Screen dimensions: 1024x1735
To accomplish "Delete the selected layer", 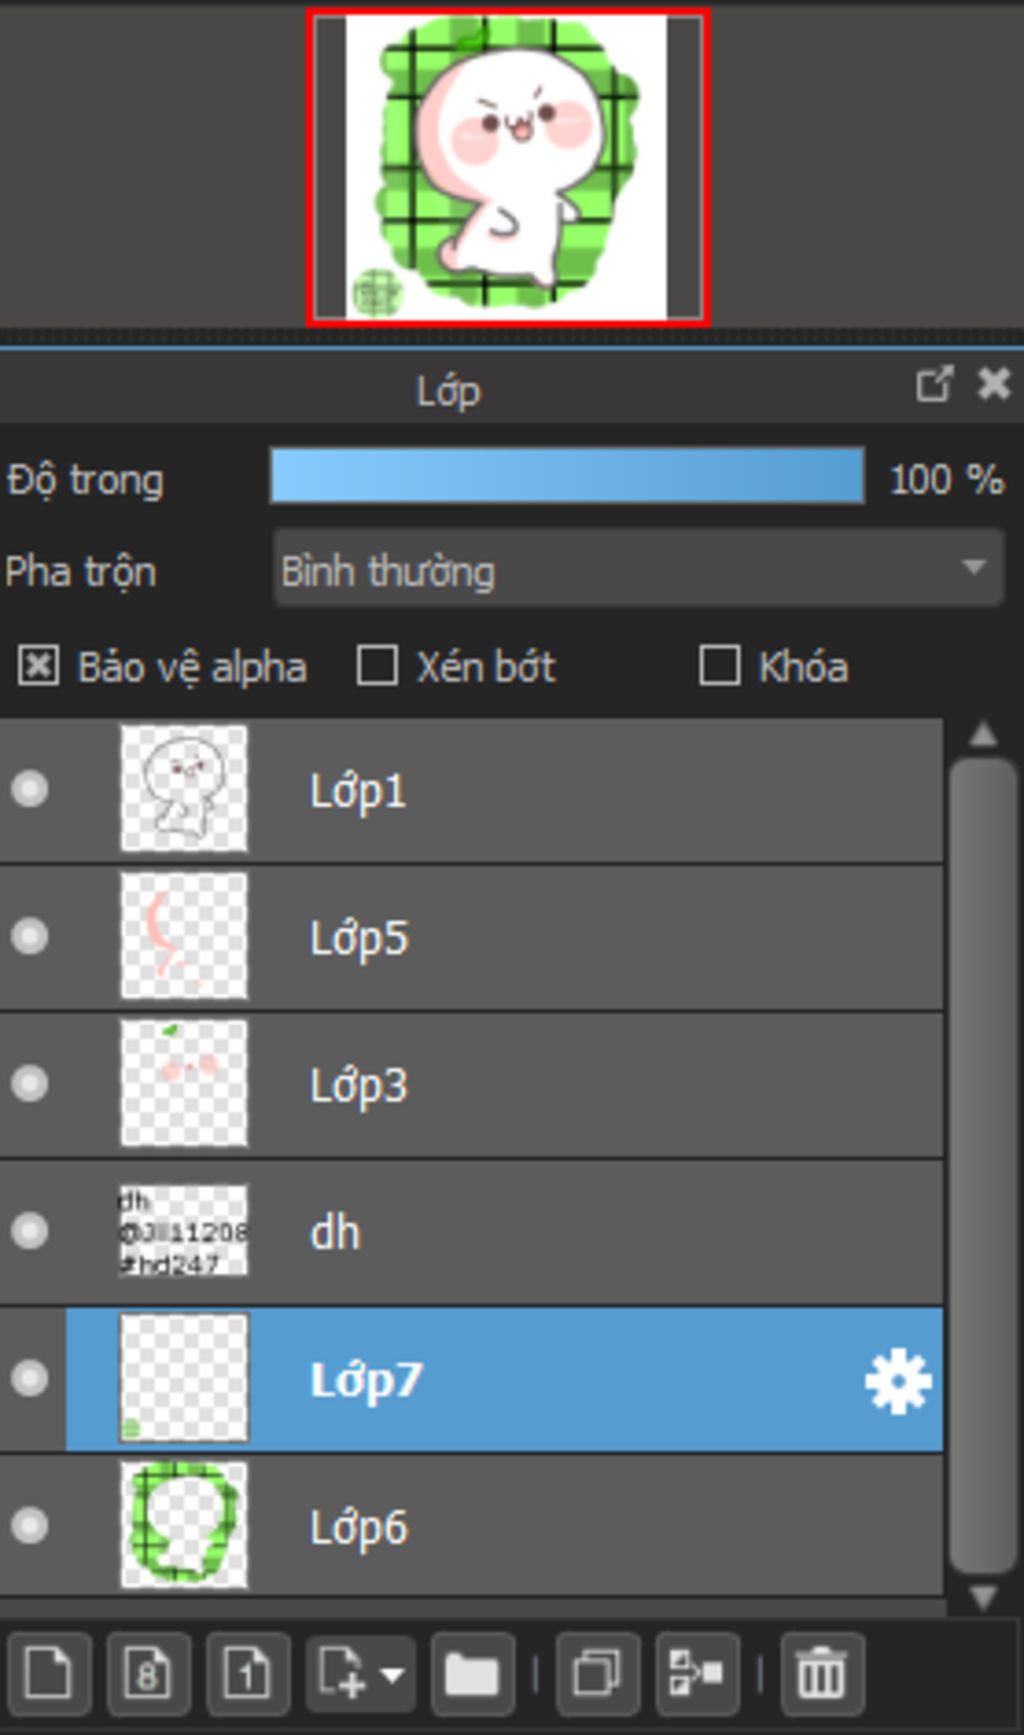I will click(x=821, y=1671).
